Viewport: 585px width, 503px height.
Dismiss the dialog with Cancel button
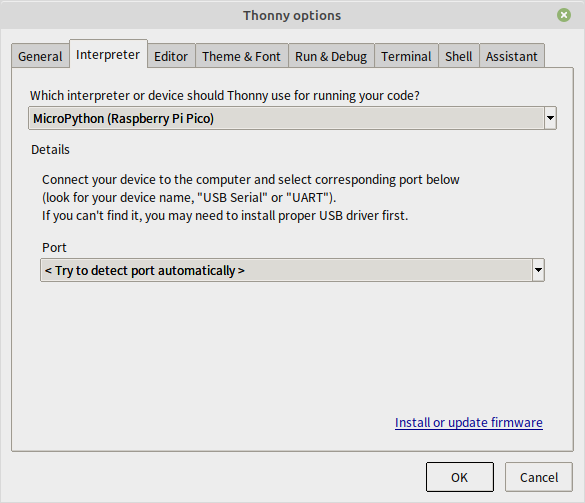point(539,477)
